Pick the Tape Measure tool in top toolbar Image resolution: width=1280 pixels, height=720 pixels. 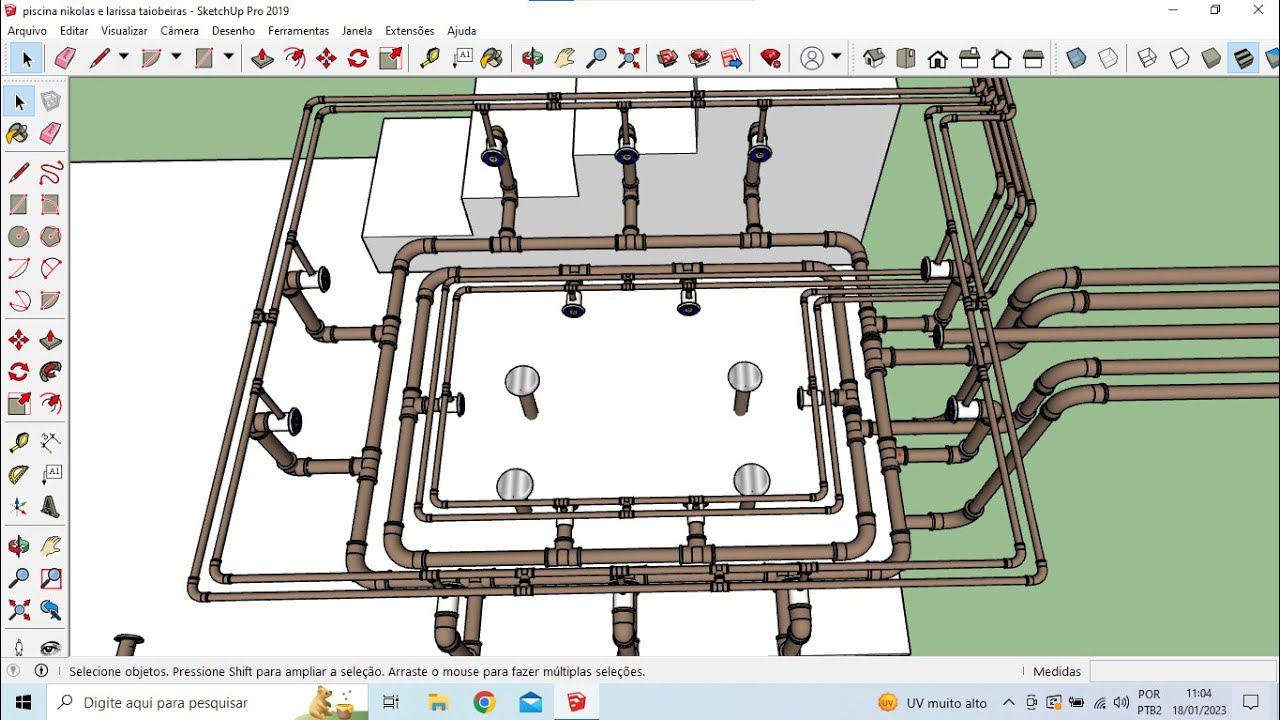(430, 58)
